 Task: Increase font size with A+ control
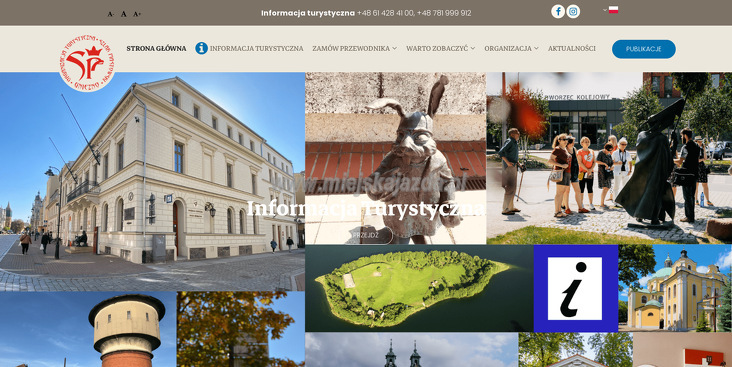[x=137, y=14]
